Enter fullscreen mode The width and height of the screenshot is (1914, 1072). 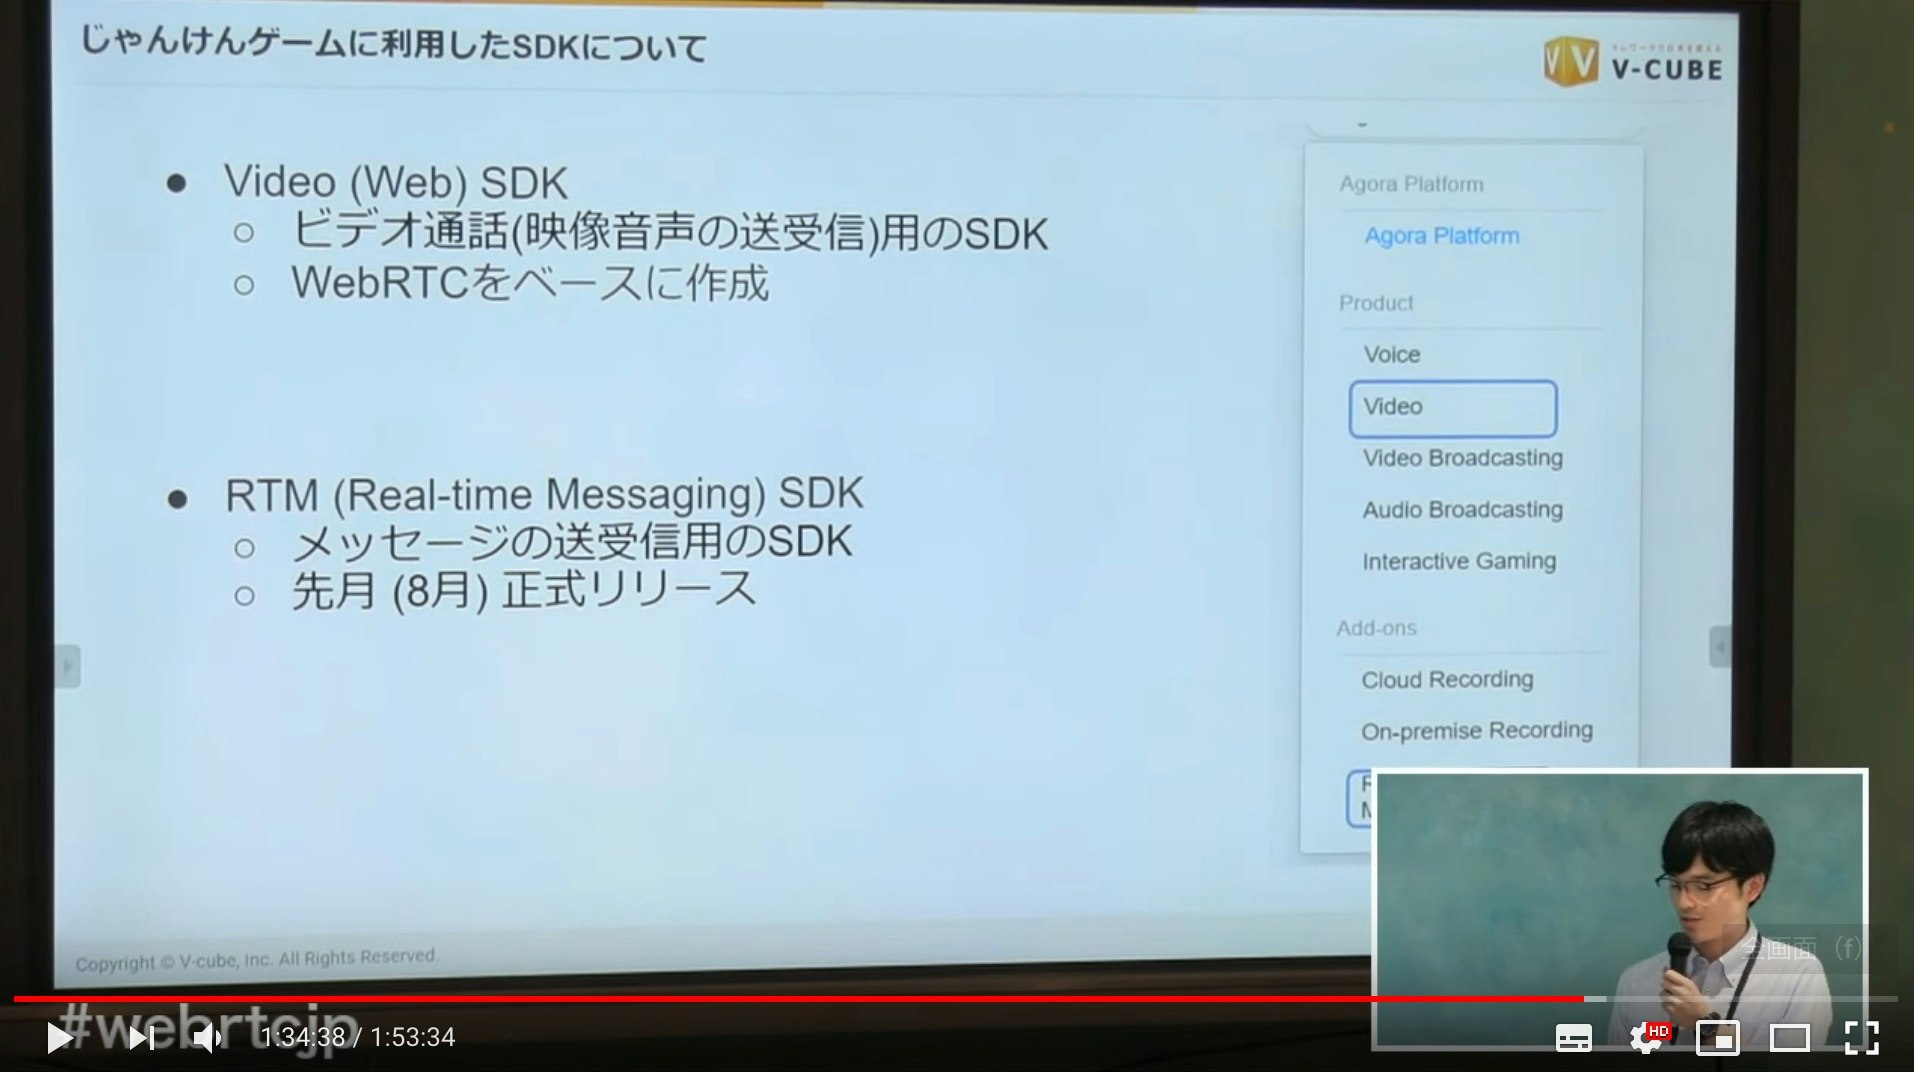coord(1861,1039)
